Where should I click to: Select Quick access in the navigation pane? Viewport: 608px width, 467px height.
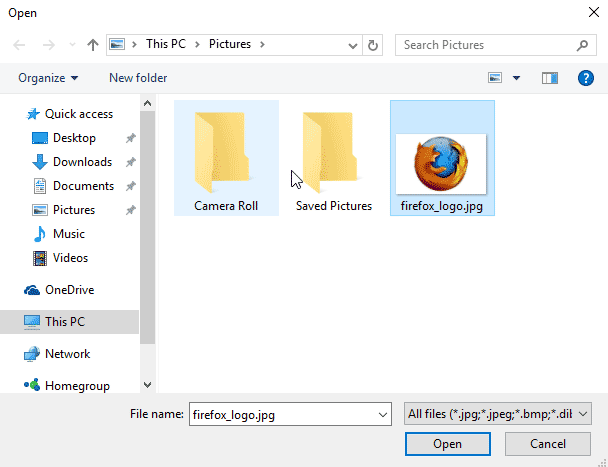click(x=79, y=114)
